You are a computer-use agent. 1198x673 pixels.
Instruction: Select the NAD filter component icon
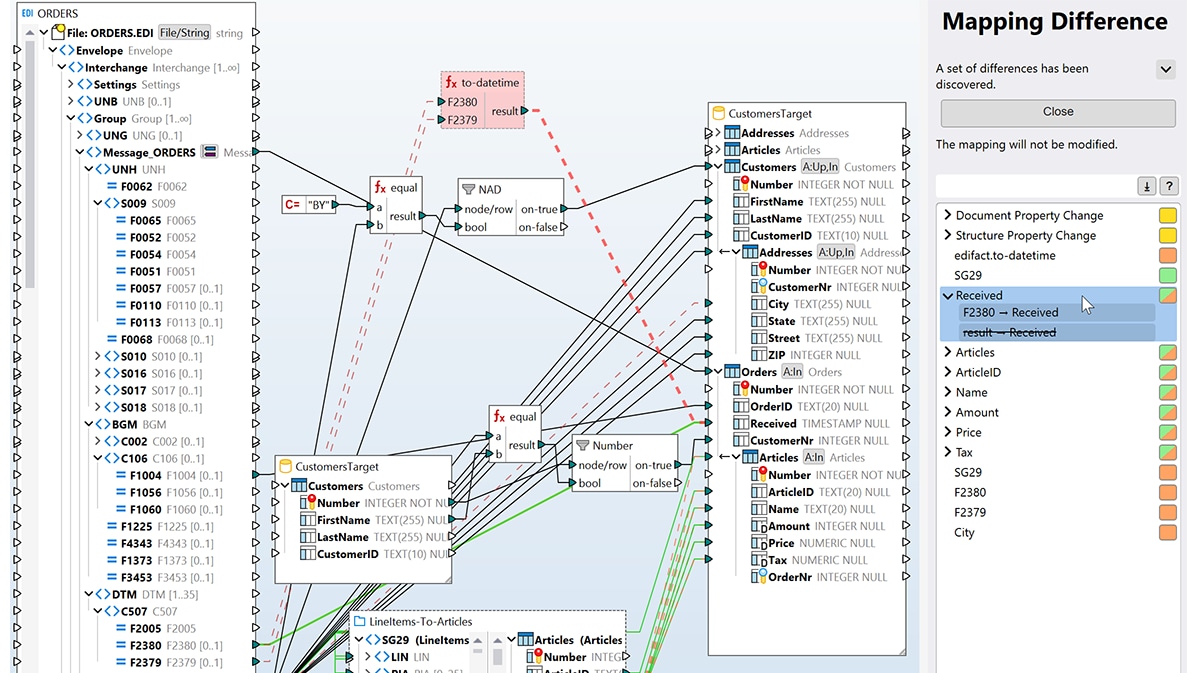(468, 189)
